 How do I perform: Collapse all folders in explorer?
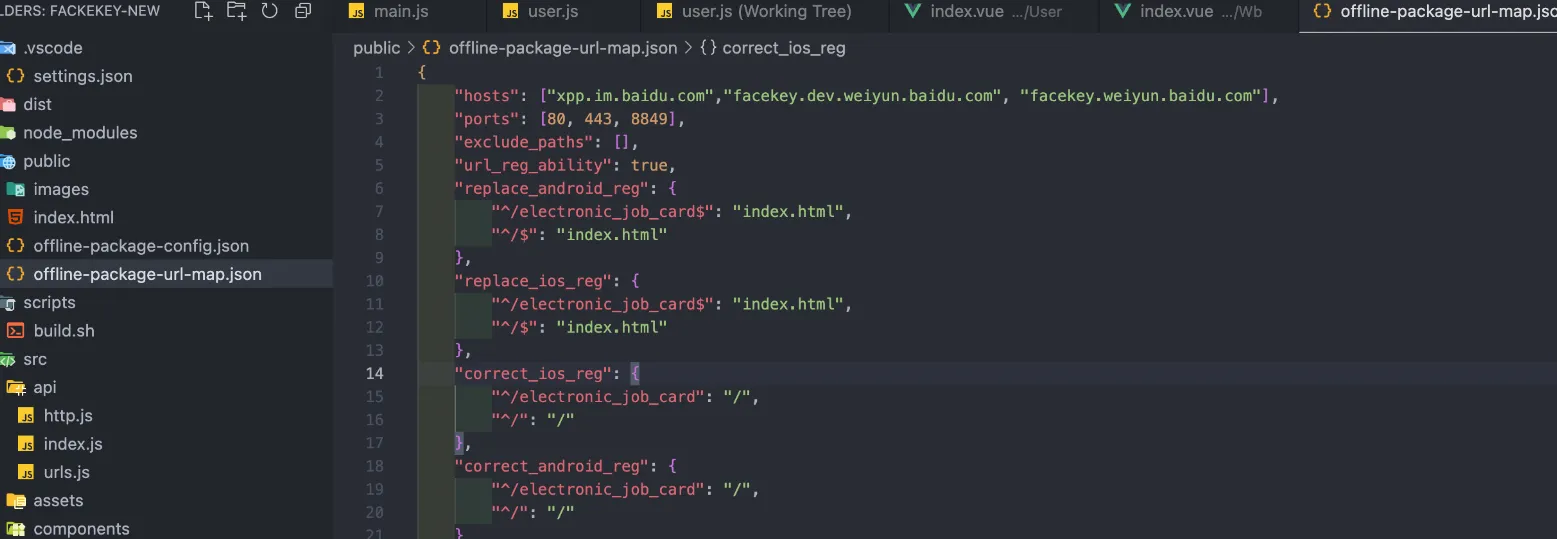pos(303,12)
